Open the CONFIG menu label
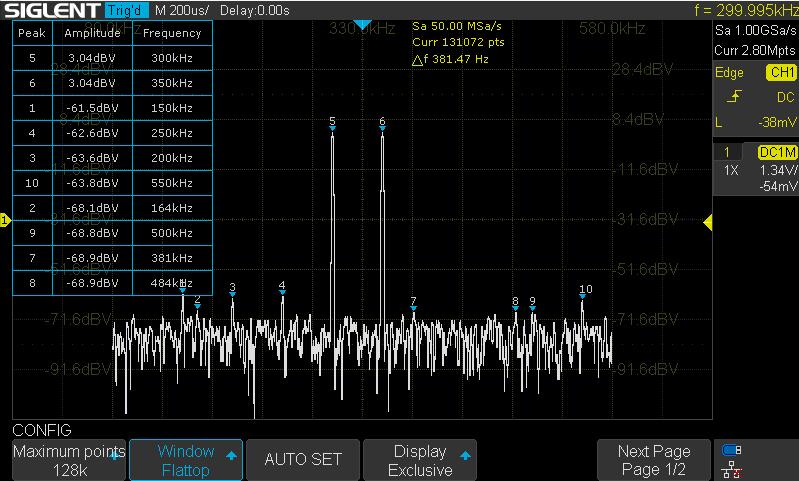The width and height of the screenshot is (799, 481). [42, 430]
